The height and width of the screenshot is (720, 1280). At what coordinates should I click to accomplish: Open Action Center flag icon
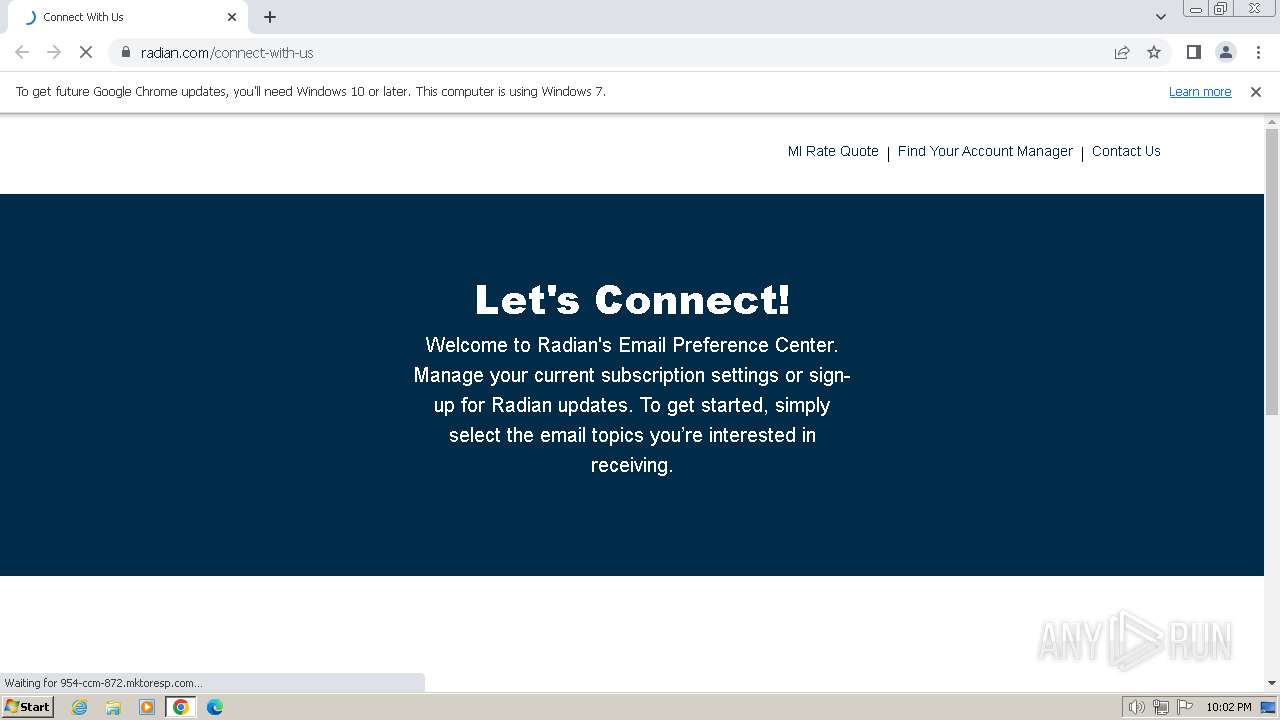click(x=1185, y=707)
